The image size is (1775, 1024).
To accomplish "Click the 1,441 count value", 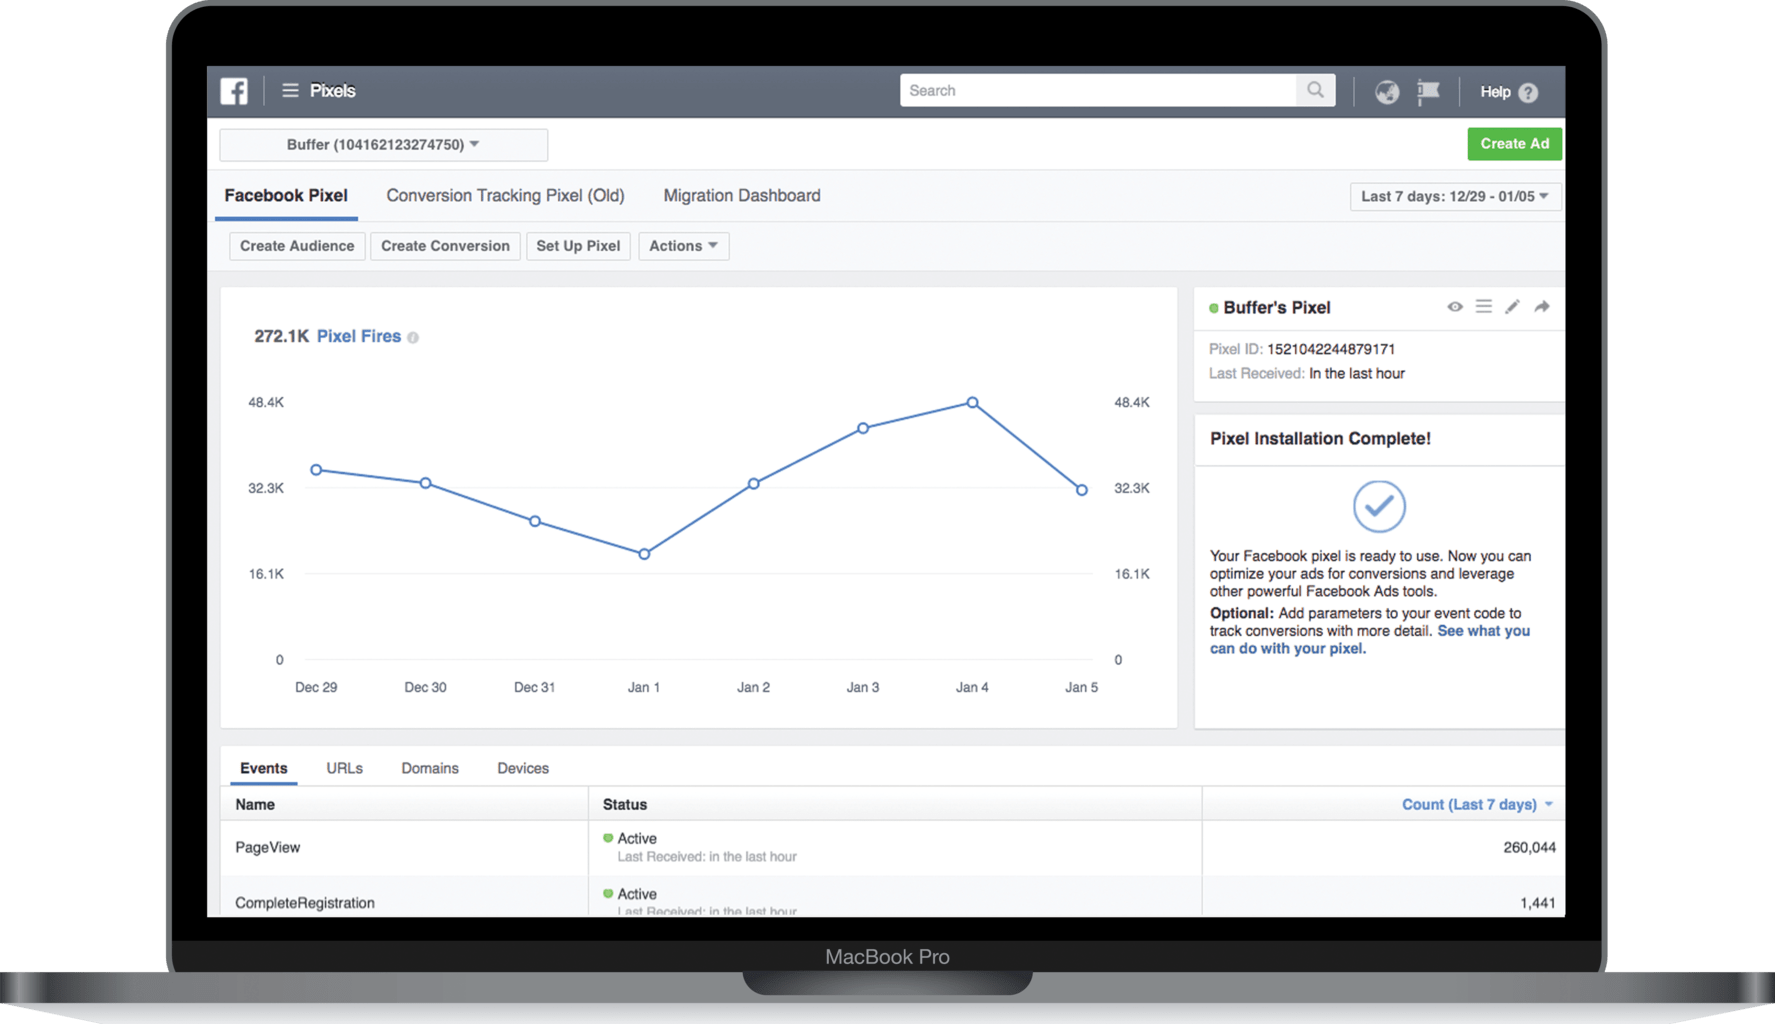I will click(1537, 903).
